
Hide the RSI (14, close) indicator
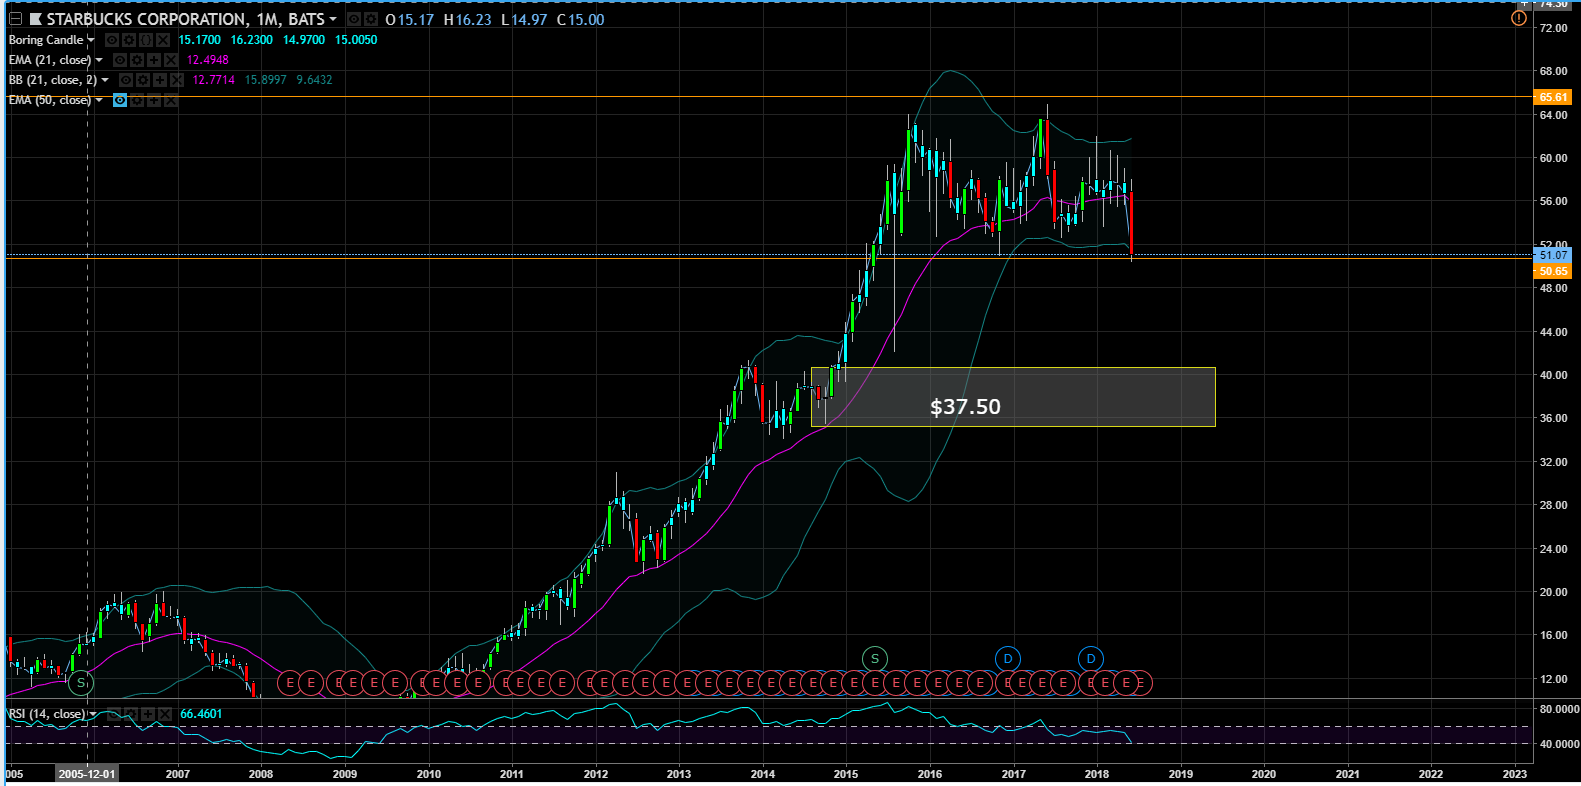click(x=114, y=714)
